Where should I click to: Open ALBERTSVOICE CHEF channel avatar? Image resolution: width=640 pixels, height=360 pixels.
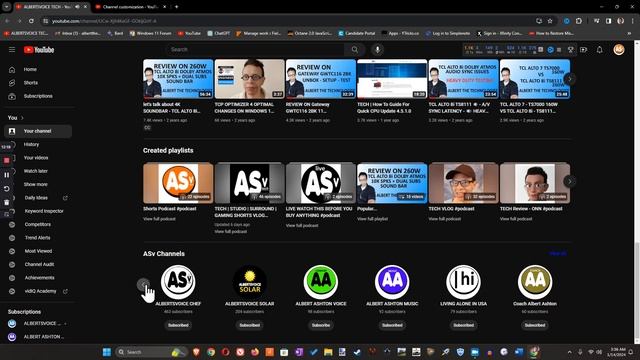click(178, 281)
